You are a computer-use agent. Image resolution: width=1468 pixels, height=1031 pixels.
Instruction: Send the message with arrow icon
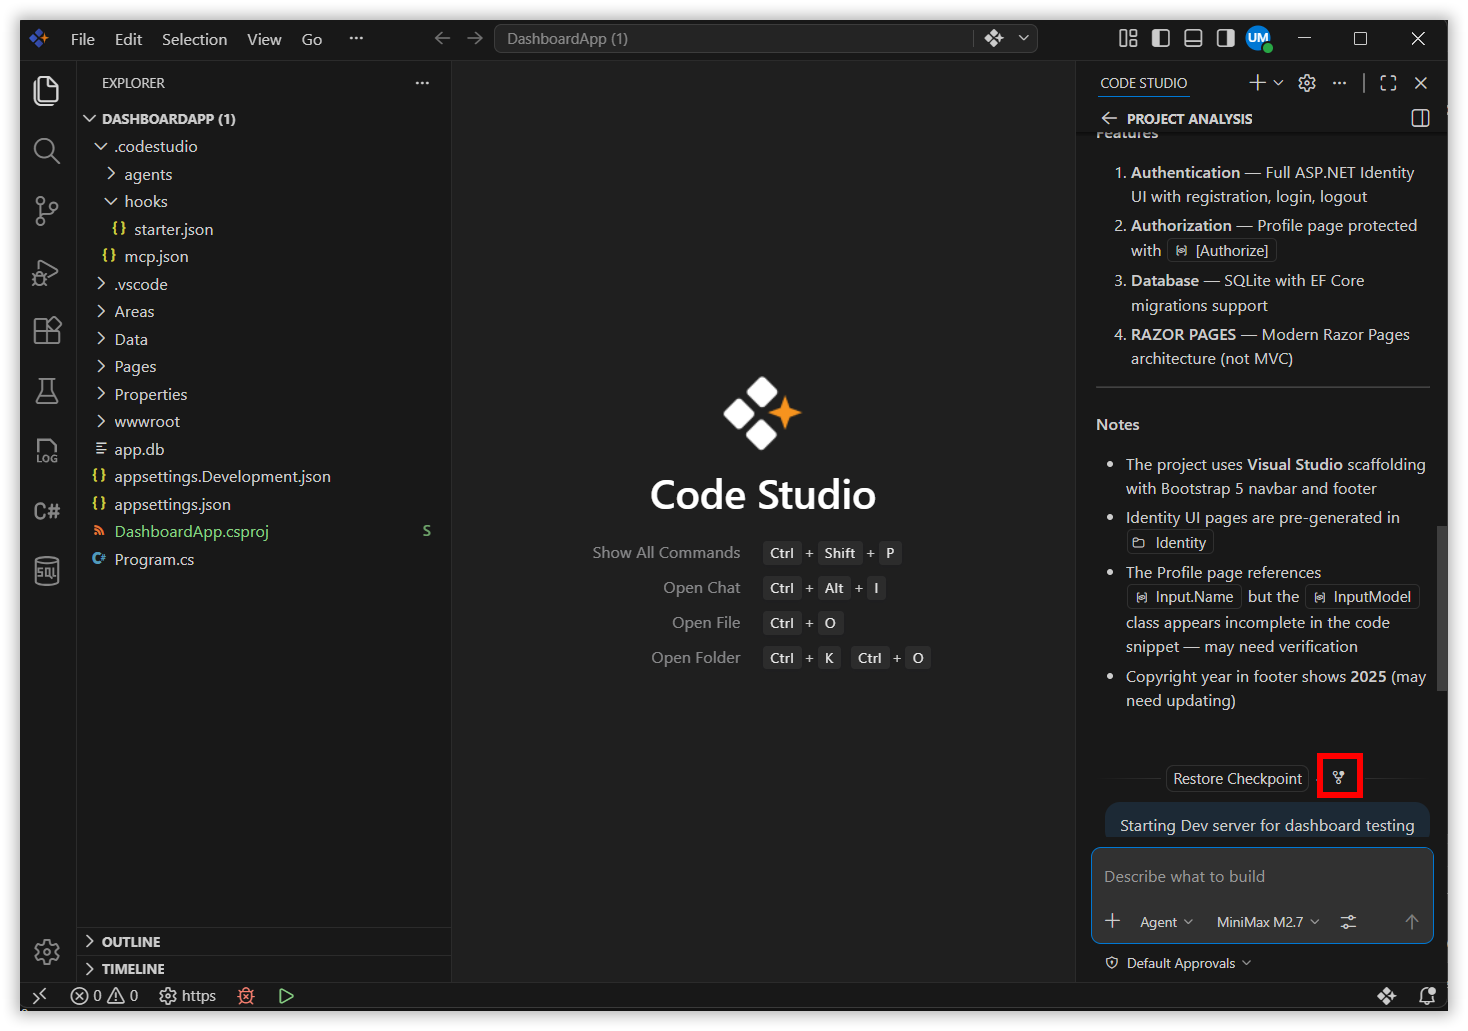[1412, 922]
